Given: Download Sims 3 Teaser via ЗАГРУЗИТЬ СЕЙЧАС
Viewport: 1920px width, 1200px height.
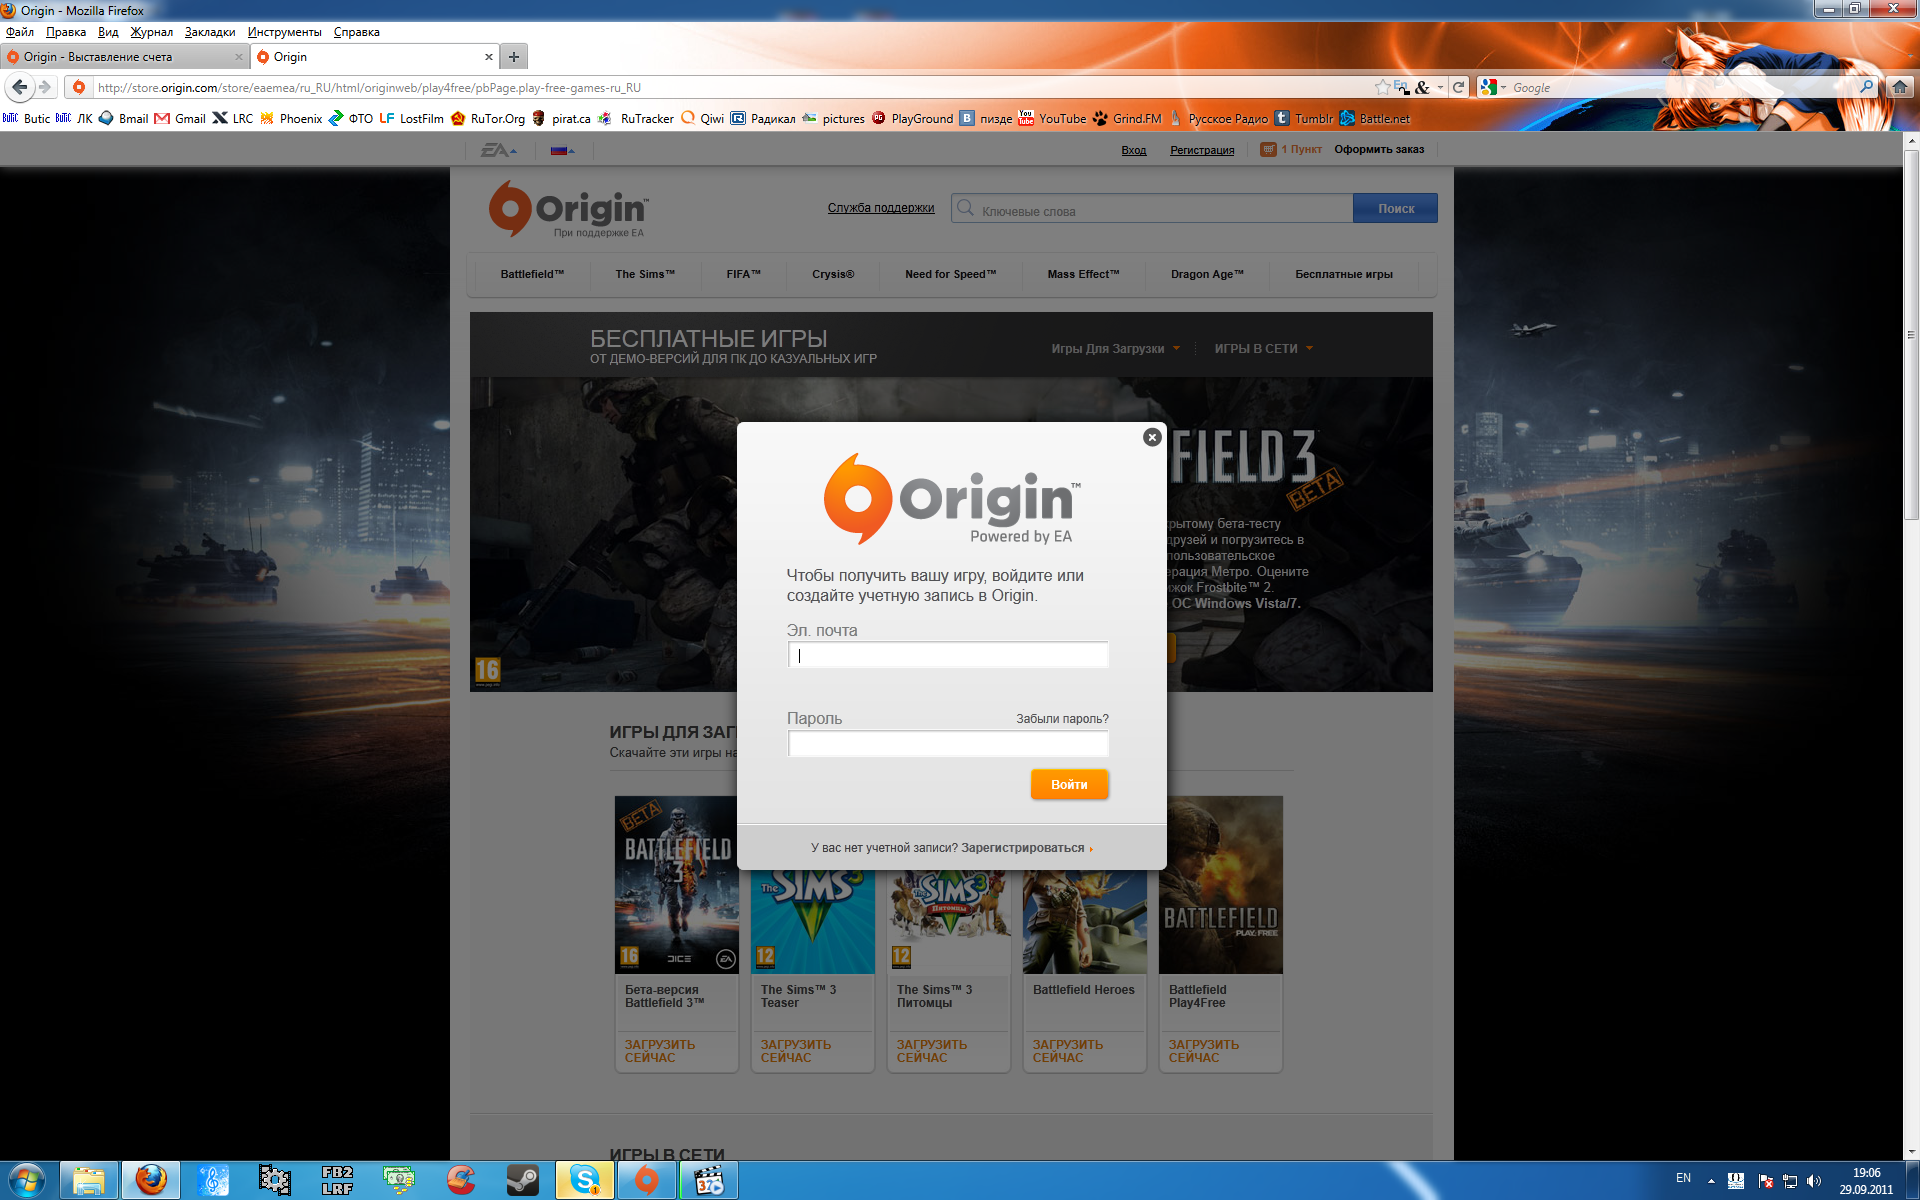Looking at the screenshot, I should click(x=796, y=1051).
